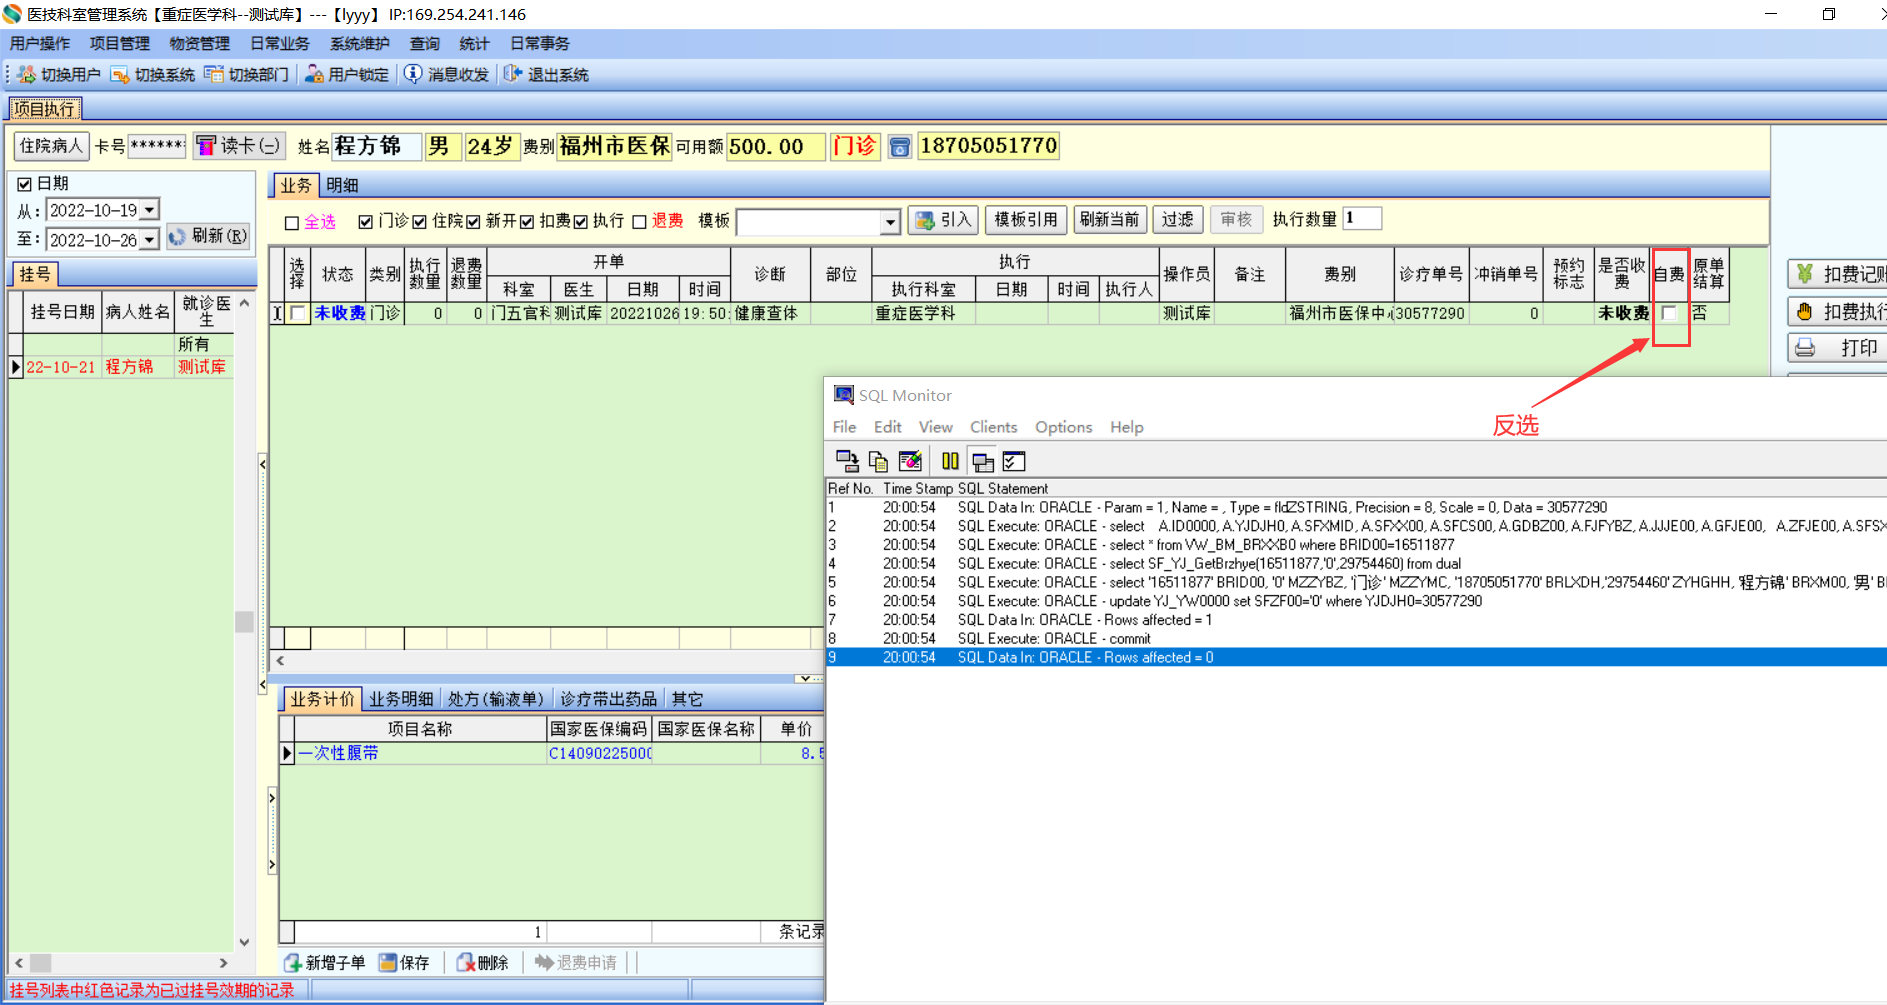This screenshot has height=1005, width=1887.
Task: Check the 全选 select-all checkbox
Action: tap(292, 223)
